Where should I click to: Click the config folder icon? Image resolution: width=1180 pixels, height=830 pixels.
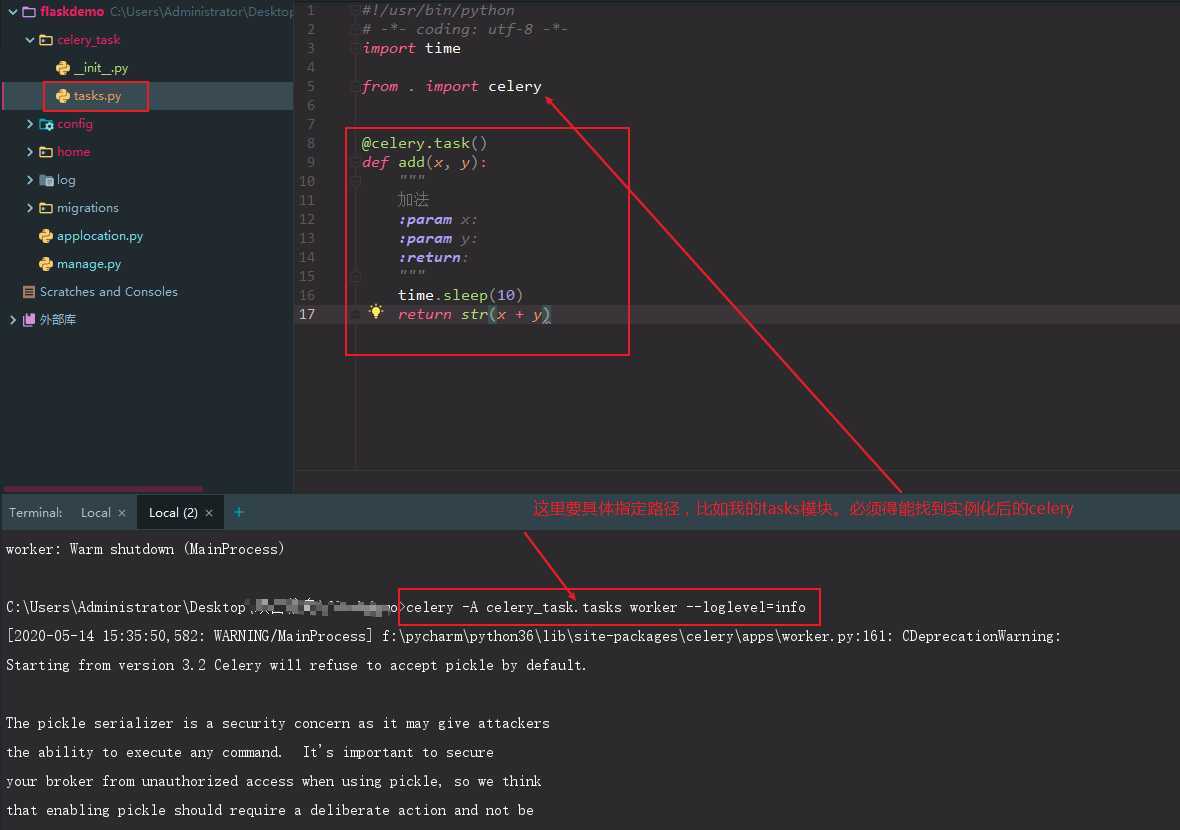pos(46,123)
